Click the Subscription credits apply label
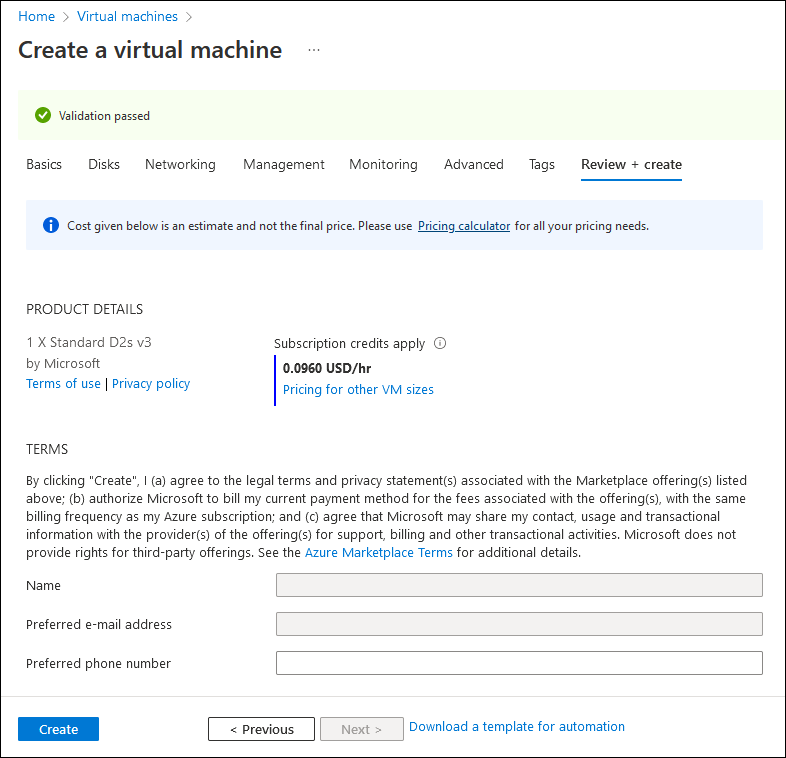Viewport: 786px width, 758px height. click(x=349, y=343)
